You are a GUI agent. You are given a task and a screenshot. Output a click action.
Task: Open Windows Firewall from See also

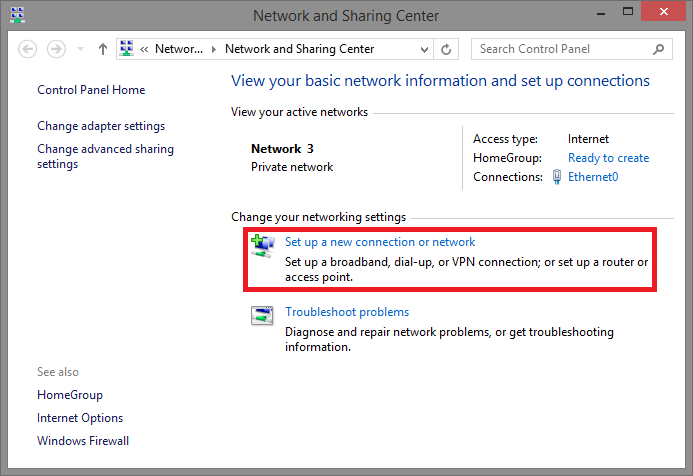pyautogui.click(x=83, y=441)
